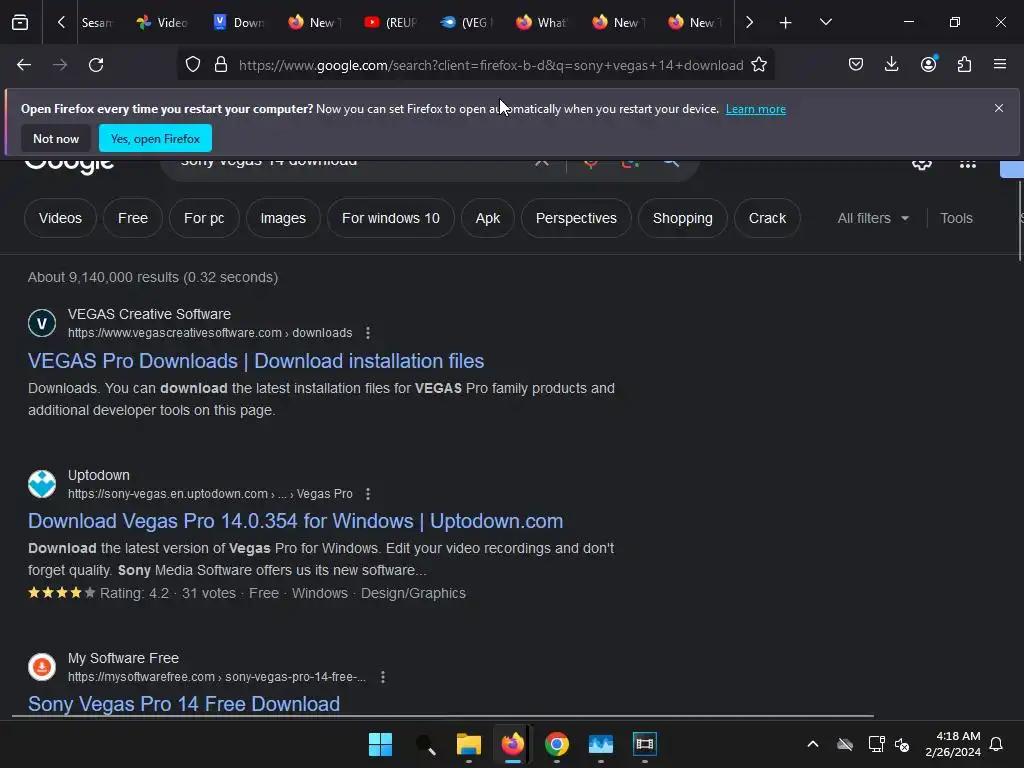Open the Downloads panel

click(x=891, y=64)
